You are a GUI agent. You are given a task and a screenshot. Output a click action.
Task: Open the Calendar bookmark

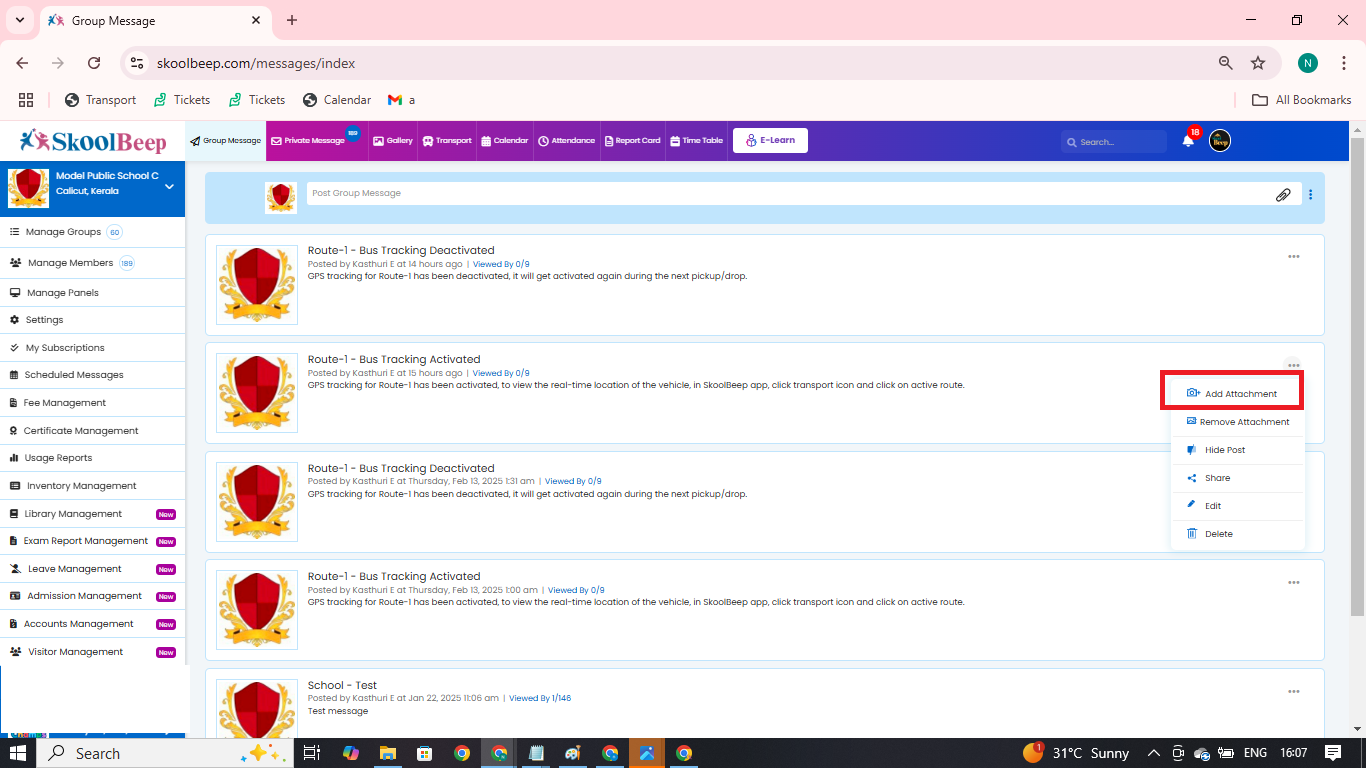point(336,100)
